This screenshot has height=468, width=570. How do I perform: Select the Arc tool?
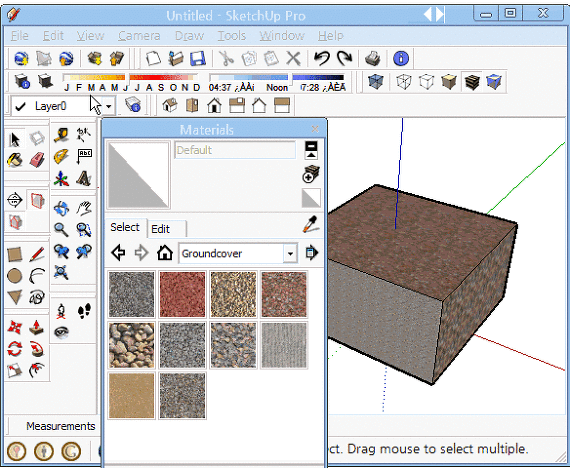[x=37, y=276]
